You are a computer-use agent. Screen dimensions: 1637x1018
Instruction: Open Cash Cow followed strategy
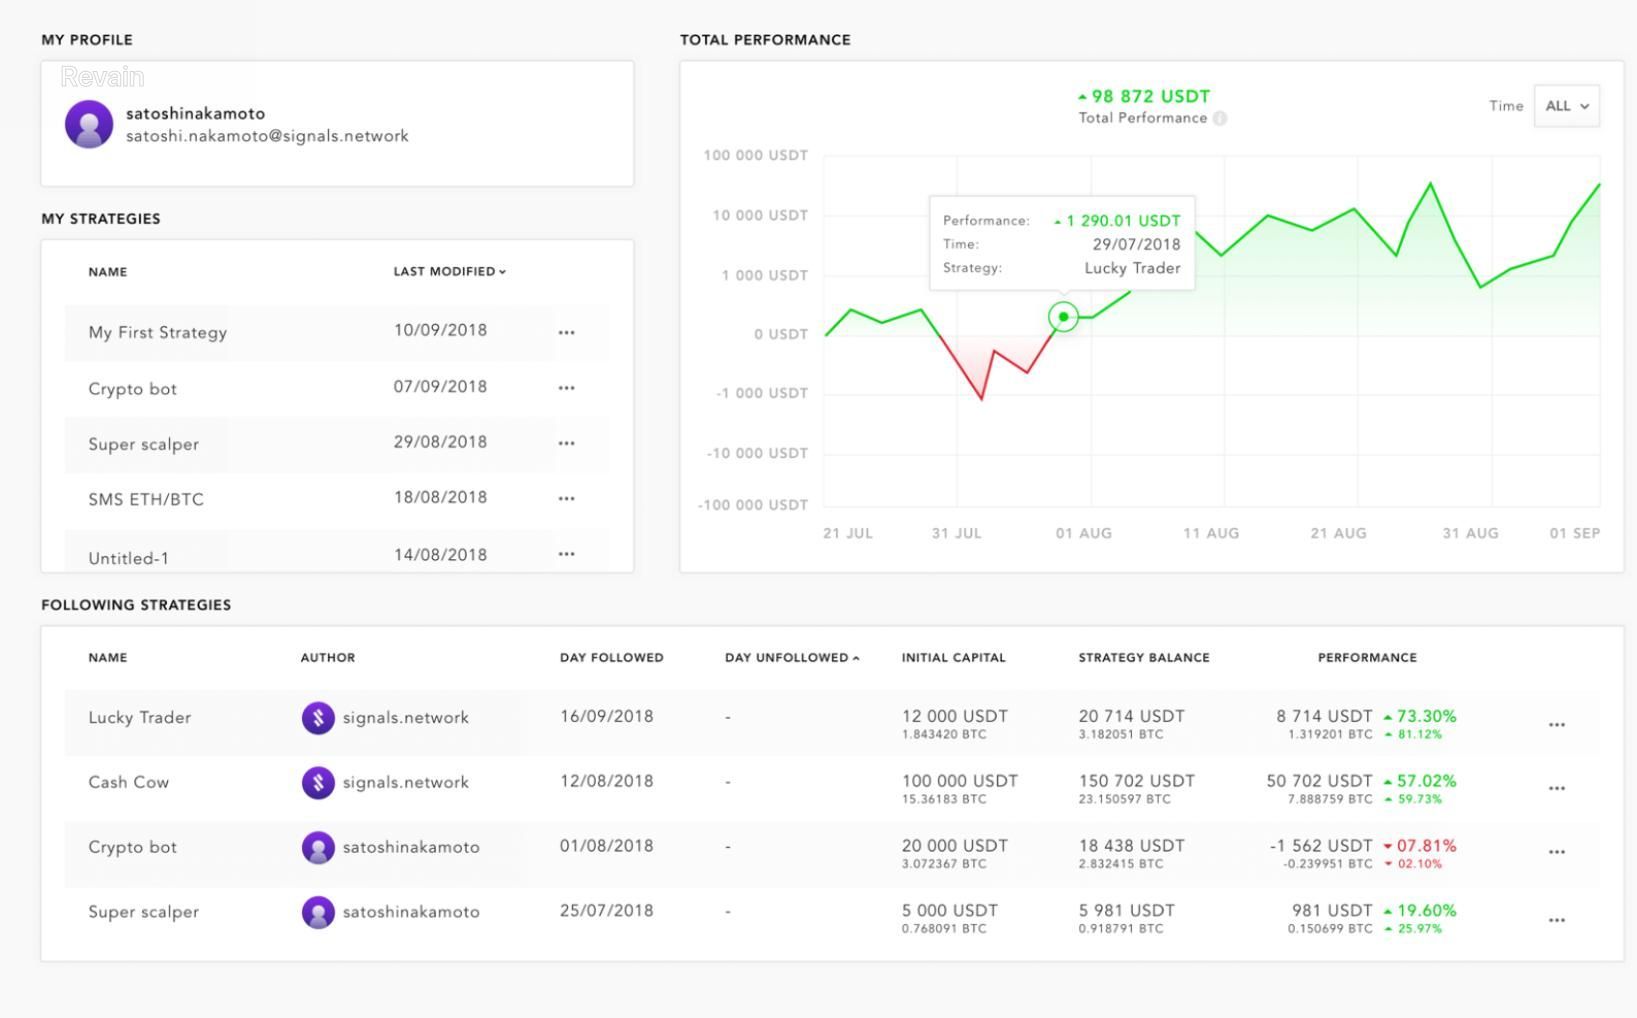coord(128,782)
